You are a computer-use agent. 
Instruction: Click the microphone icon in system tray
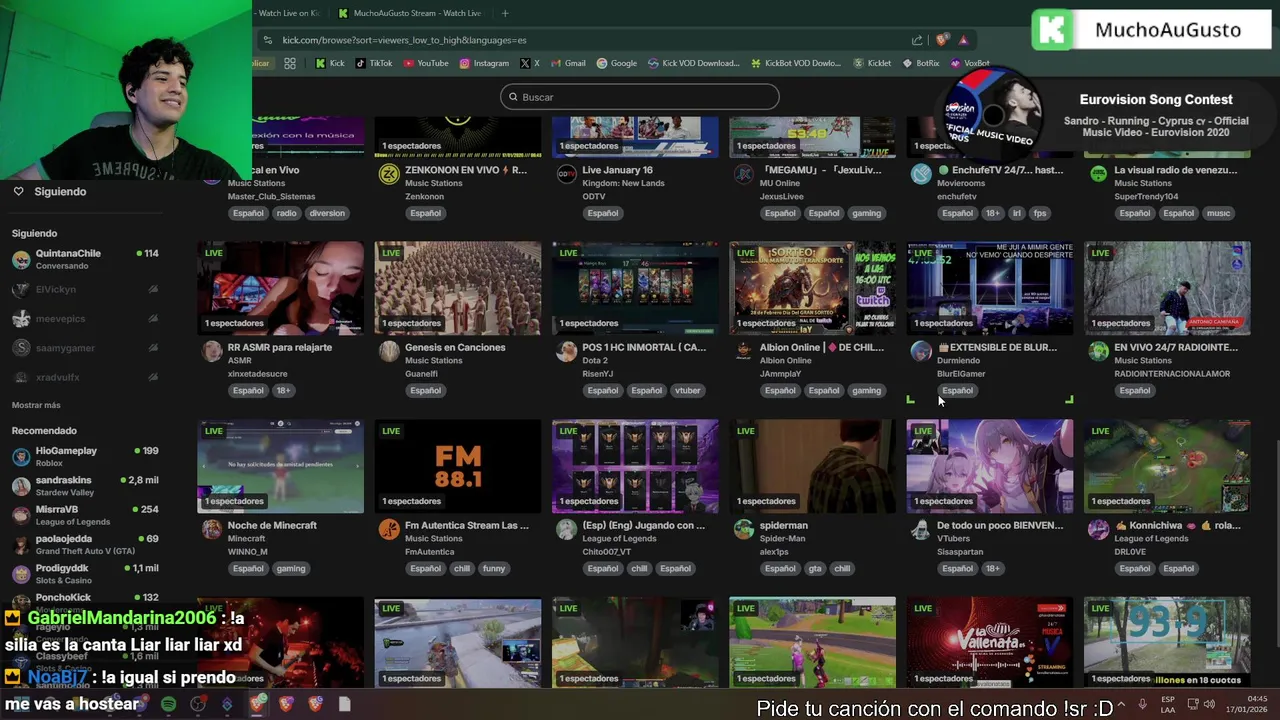pos(1142,704)
